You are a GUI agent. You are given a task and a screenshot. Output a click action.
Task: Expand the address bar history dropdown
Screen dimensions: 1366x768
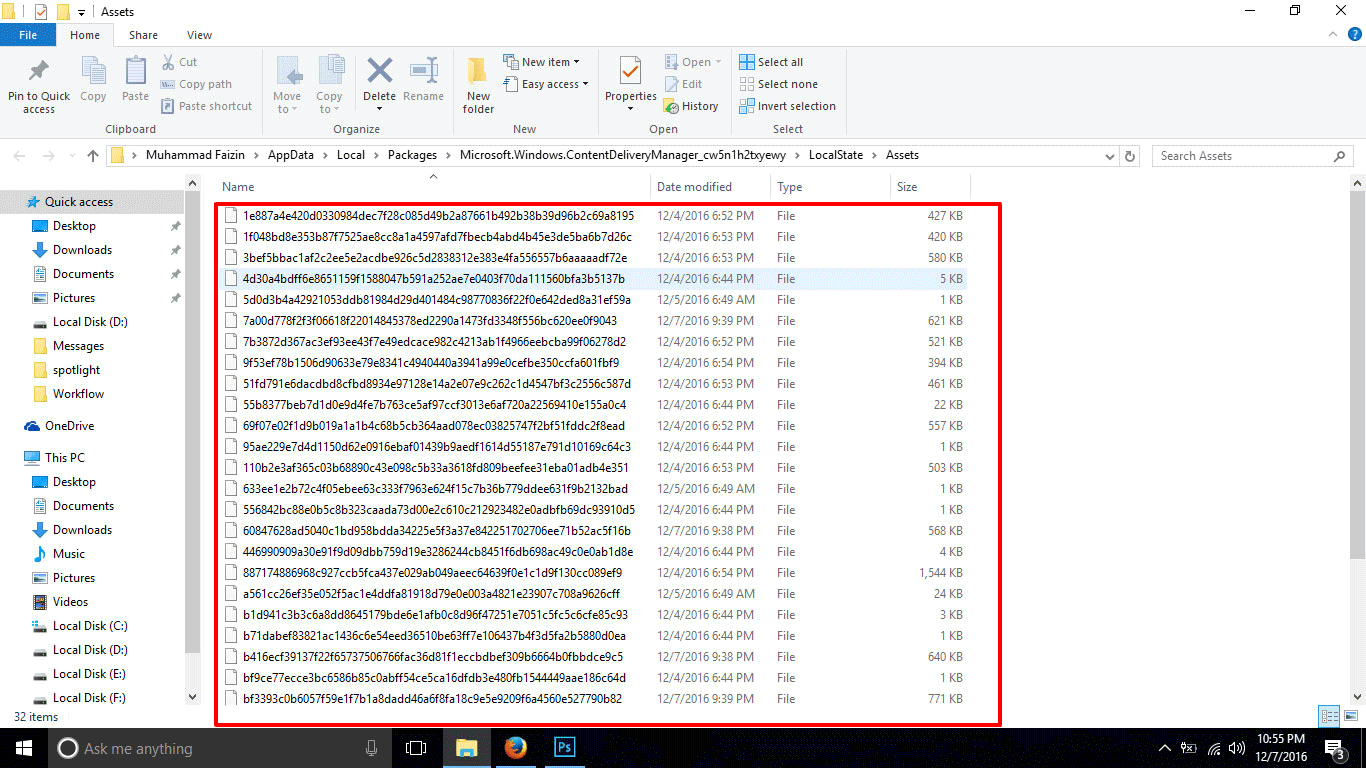click(1109, 156)
